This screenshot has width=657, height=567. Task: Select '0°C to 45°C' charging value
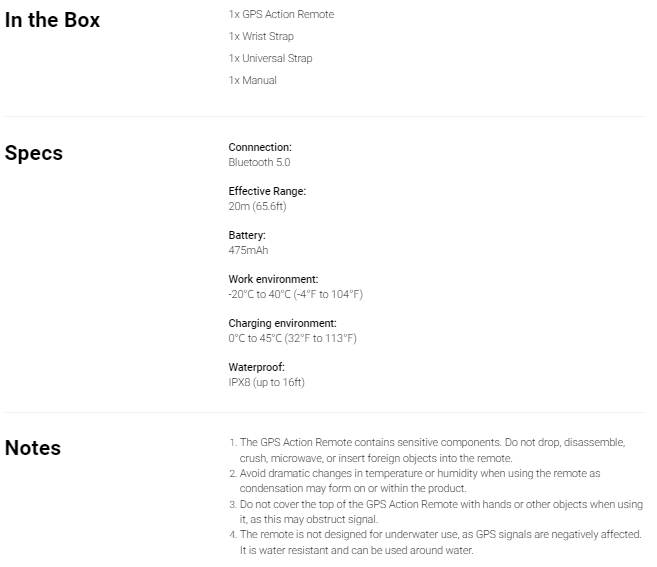[255, 338]
